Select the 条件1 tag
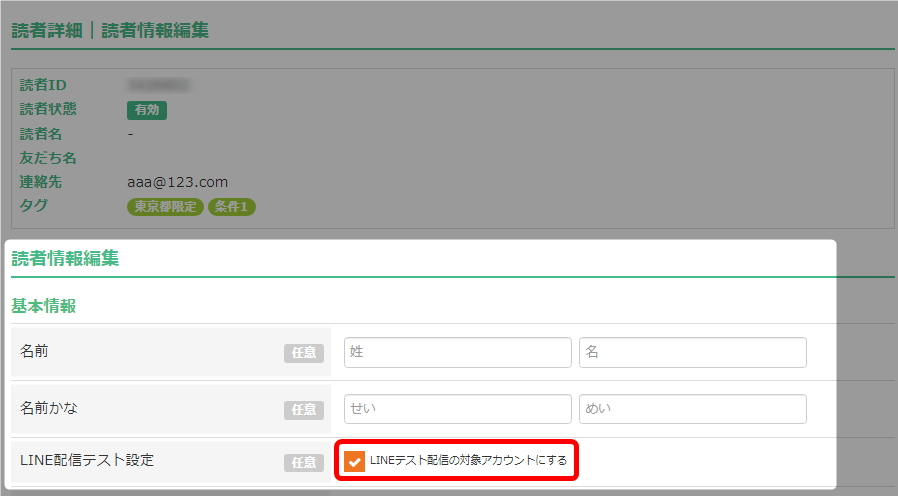 pos(231,207)
